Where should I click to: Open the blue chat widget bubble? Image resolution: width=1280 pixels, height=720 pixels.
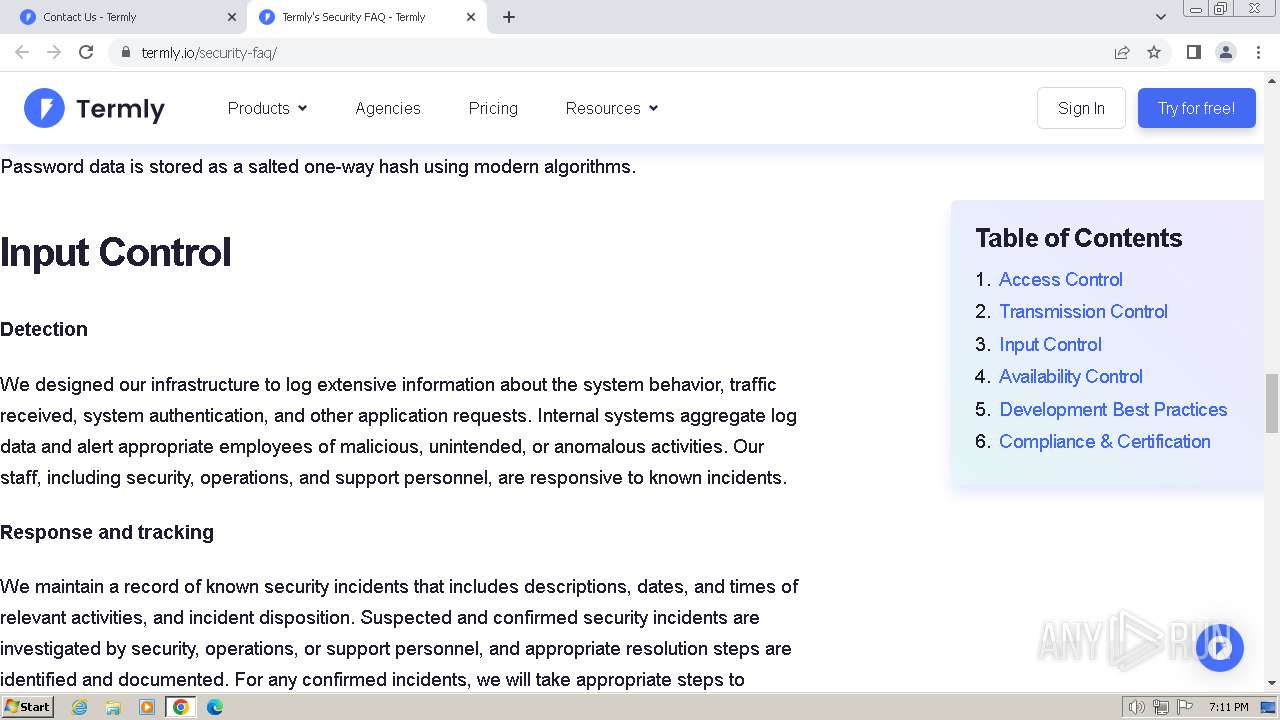[1219, 647]
